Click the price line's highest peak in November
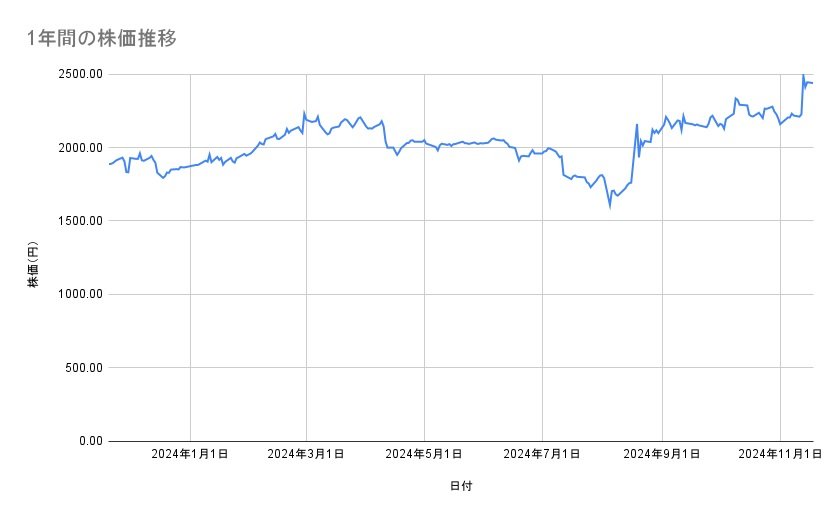839x519 pixels. (x=803, y=75)
